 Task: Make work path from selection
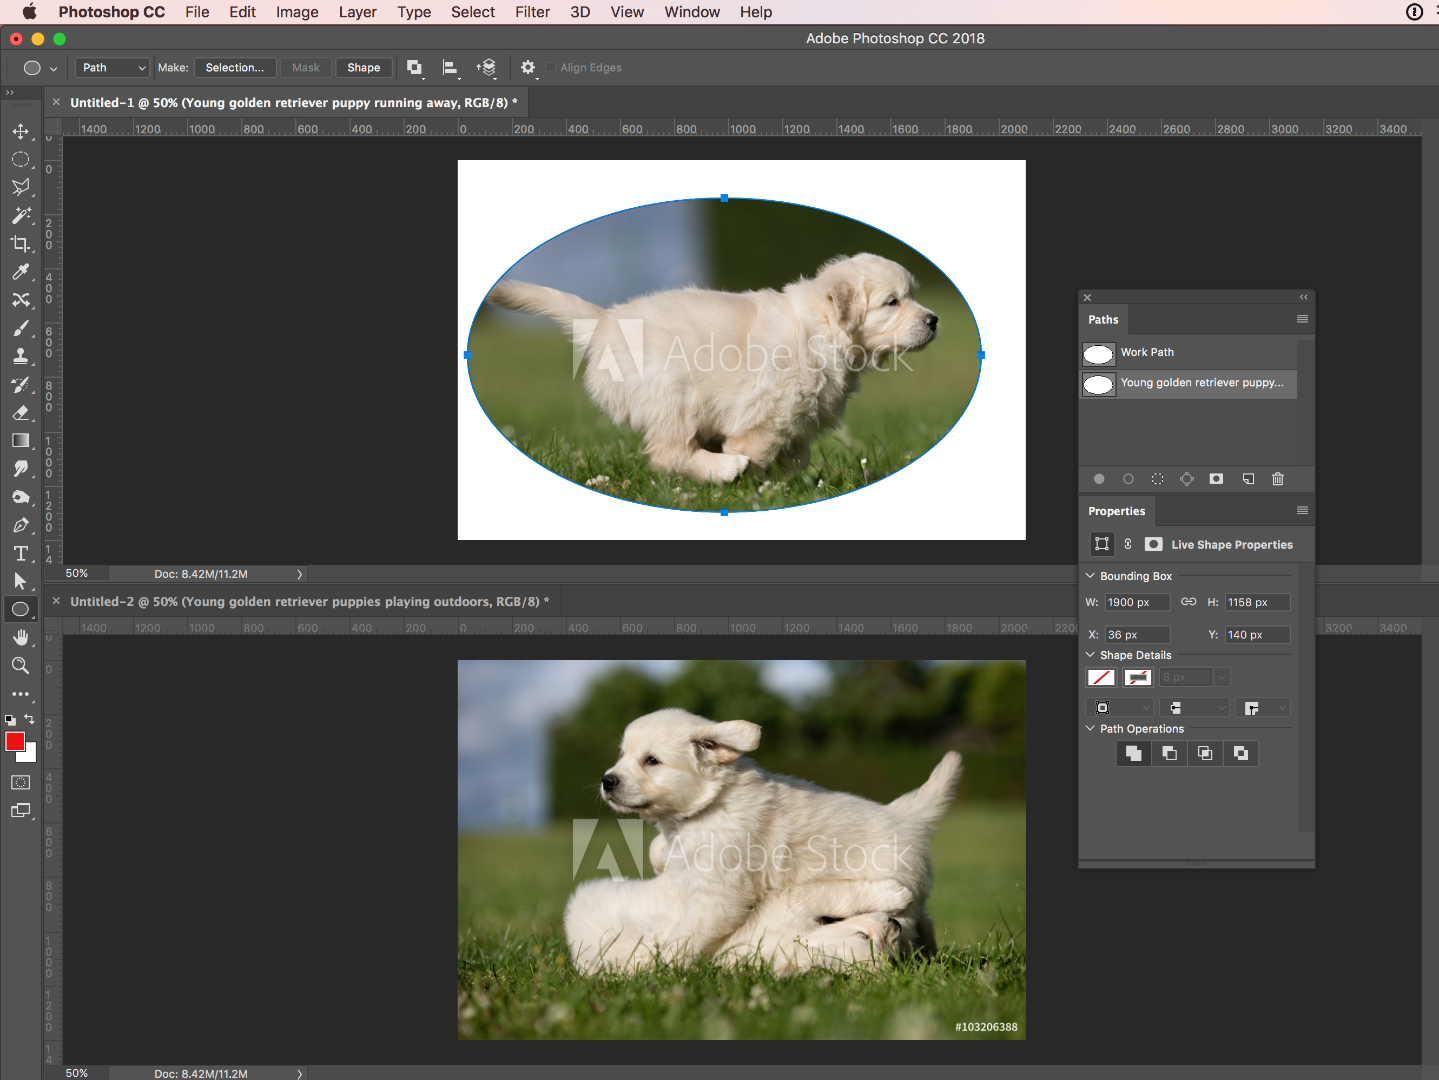tap(1187, 479)
